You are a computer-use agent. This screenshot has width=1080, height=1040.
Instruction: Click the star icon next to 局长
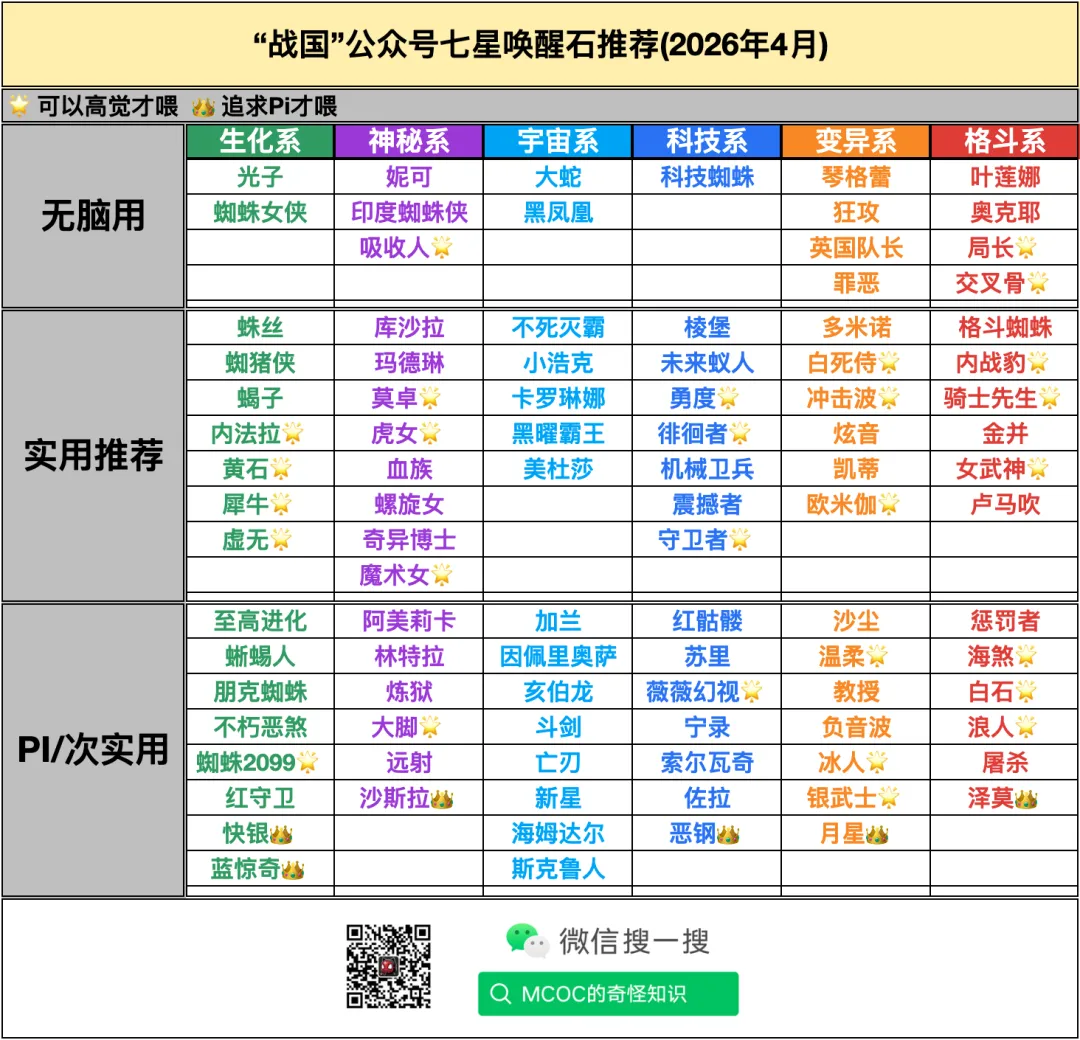coord(1026,247)
